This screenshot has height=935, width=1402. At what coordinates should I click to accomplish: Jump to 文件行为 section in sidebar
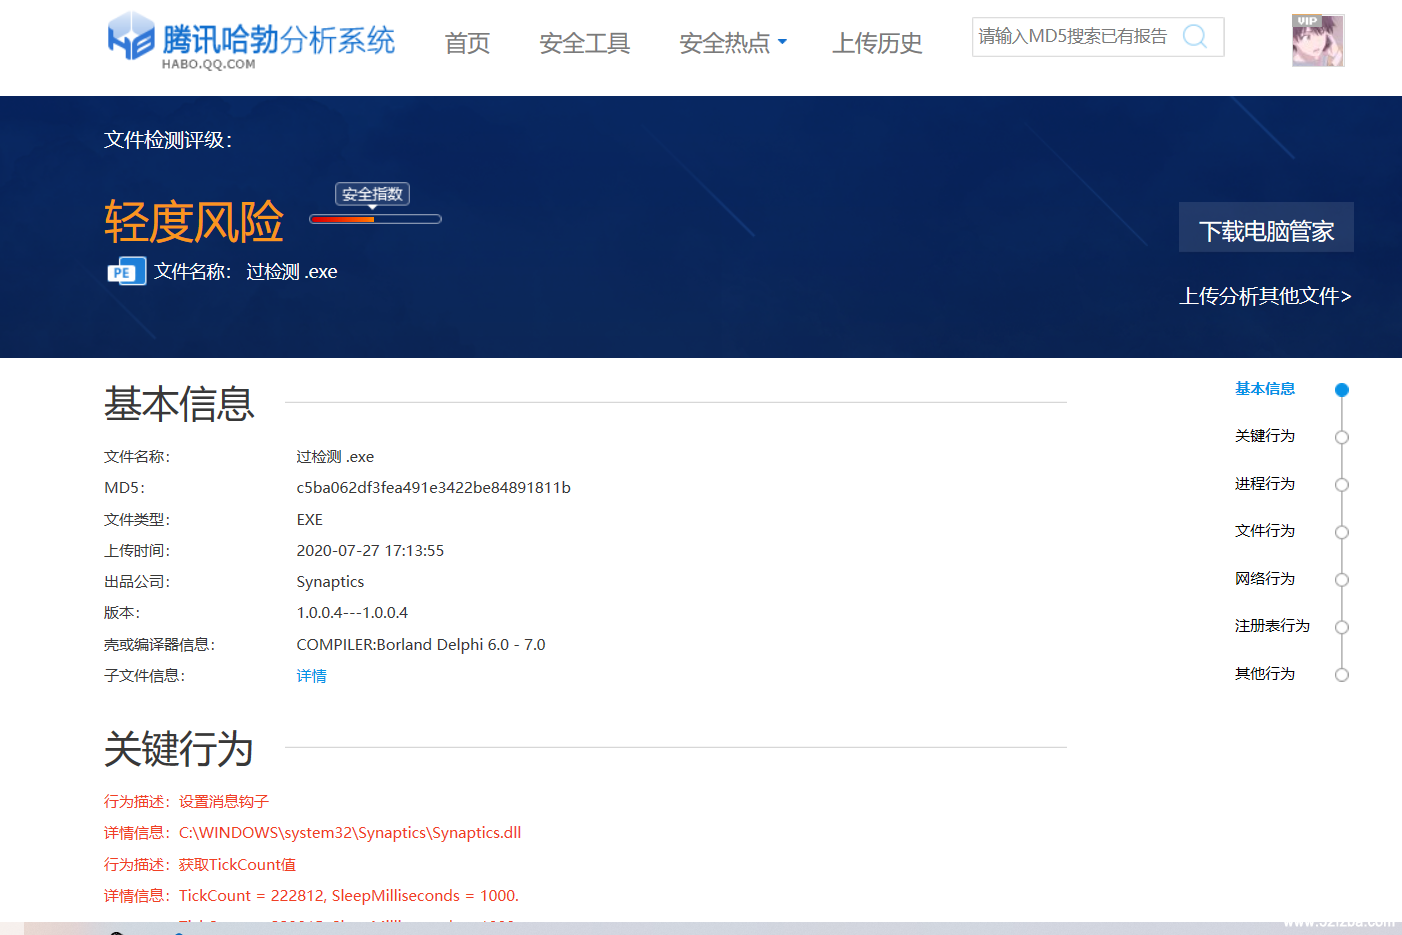coord(1265,531)
